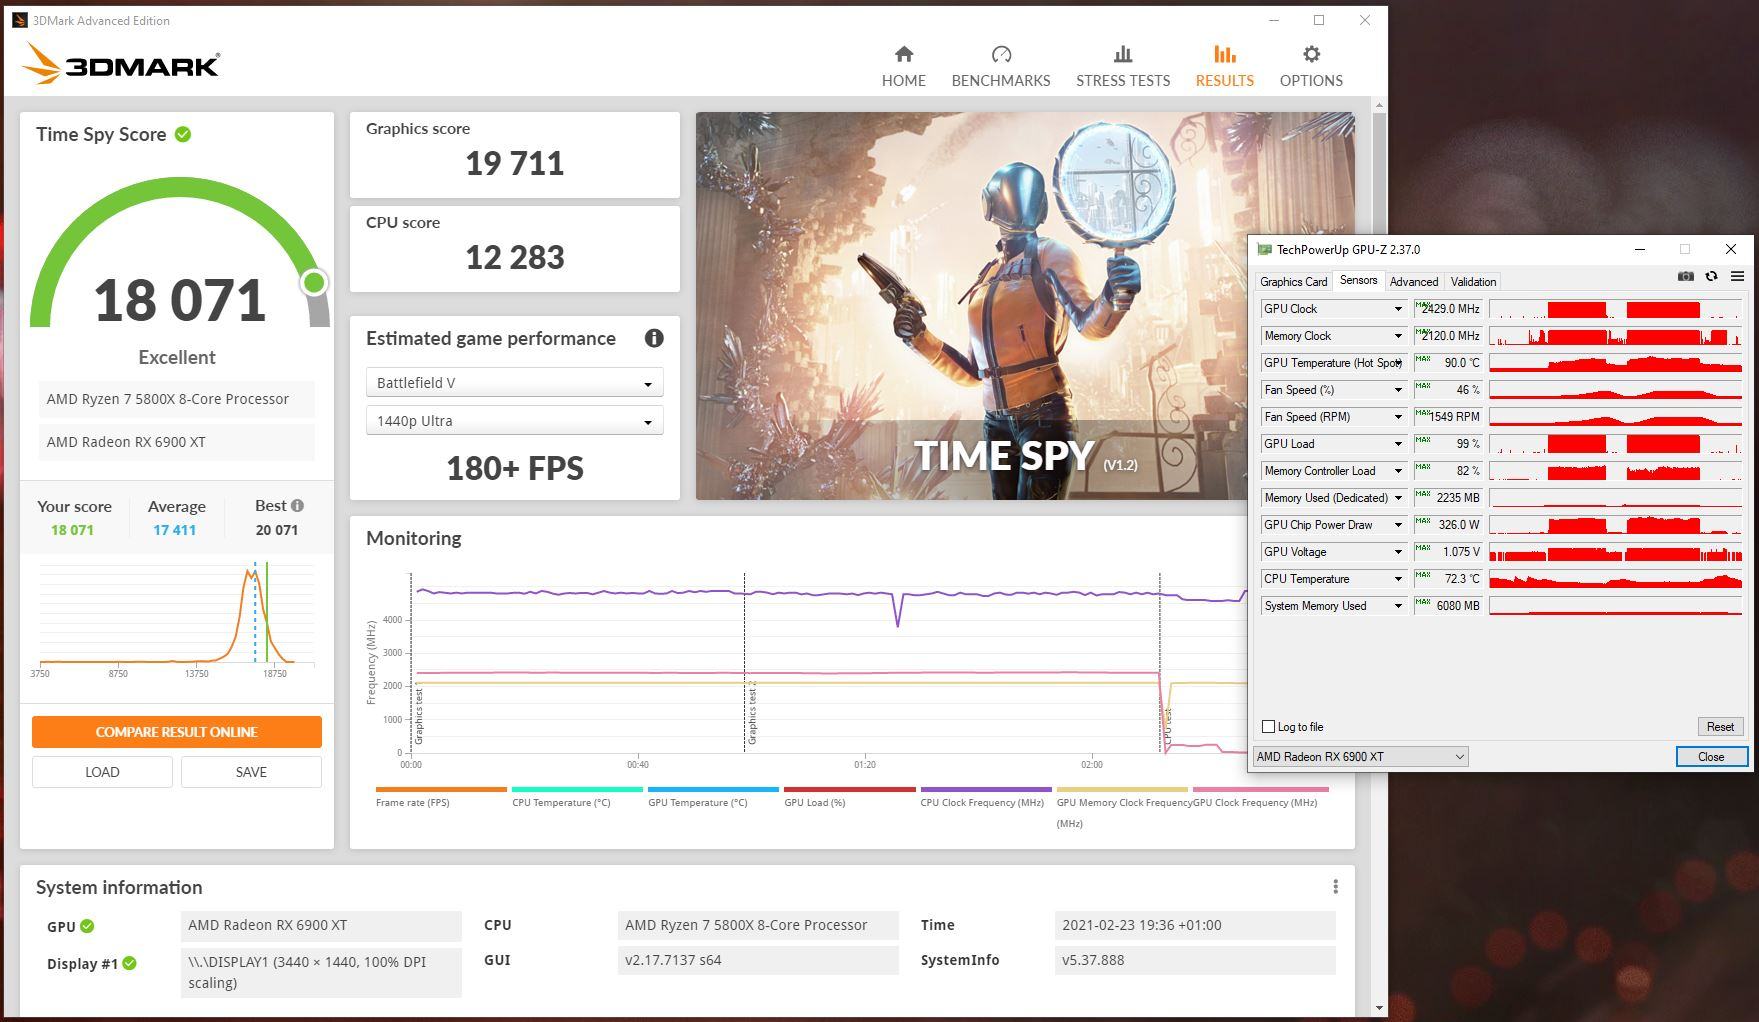This screenshot has height=1022, width=1759.
Task: Click the CPU score value 12 283
Action: click(514, 257)
